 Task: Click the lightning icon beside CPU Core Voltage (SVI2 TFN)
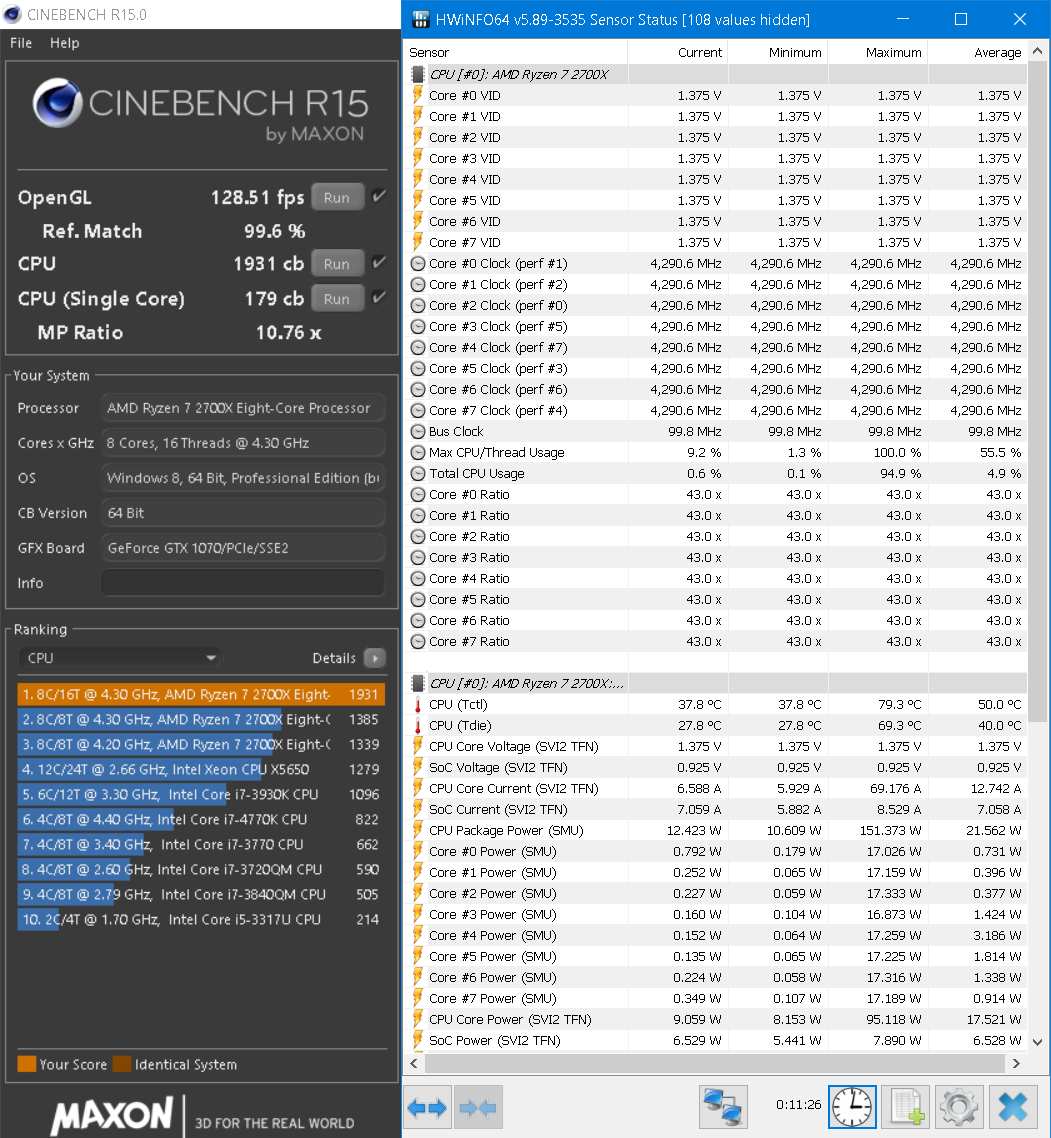pyautogui.click(x=417, y=746)
